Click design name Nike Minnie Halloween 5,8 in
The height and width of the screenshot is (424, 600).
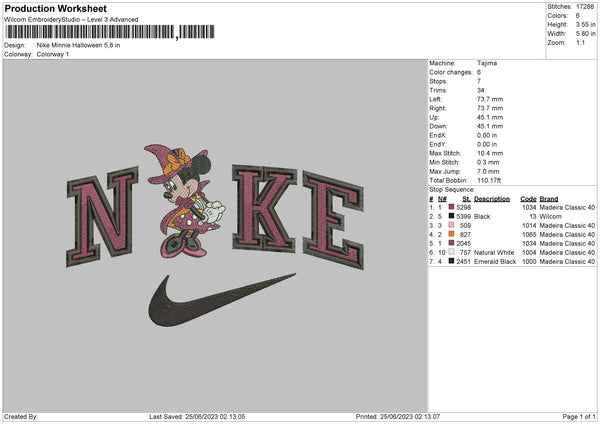click(78, 45)
